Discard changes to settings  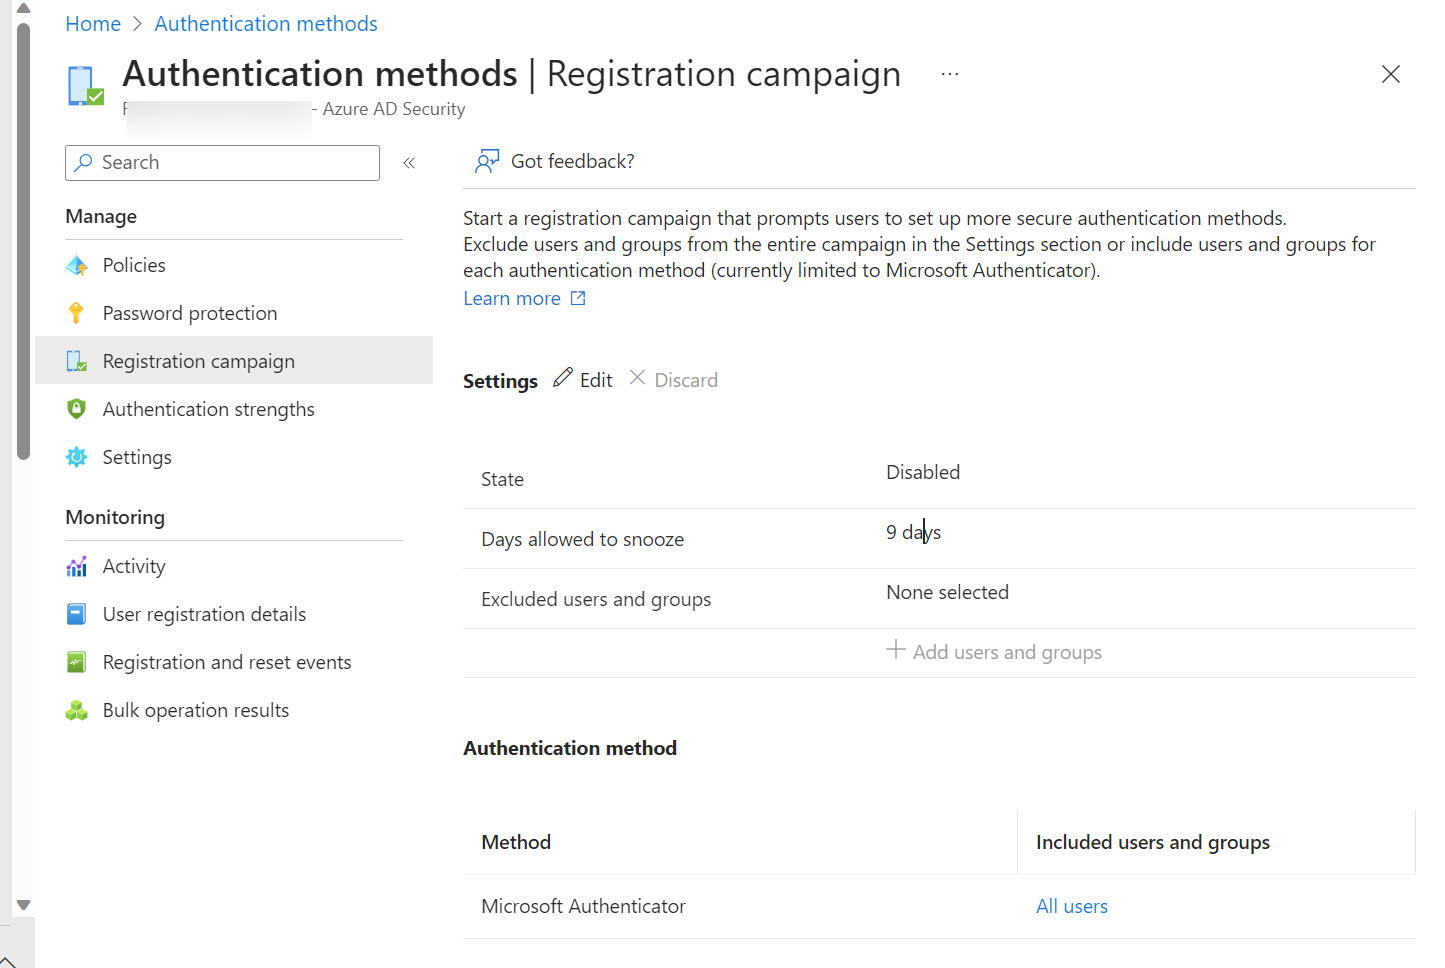674,380
